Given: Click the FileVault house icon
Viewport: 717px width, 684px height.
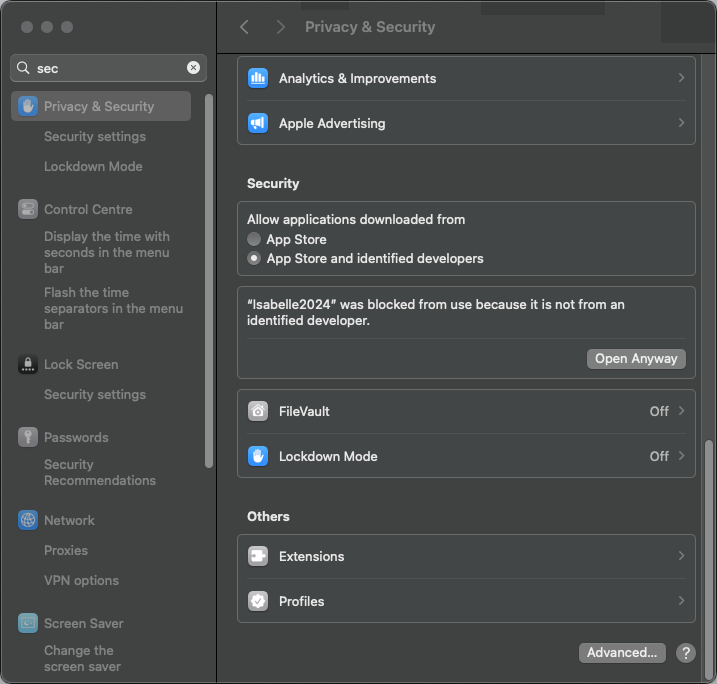Looking at the screenshot, I should [258, 411].
